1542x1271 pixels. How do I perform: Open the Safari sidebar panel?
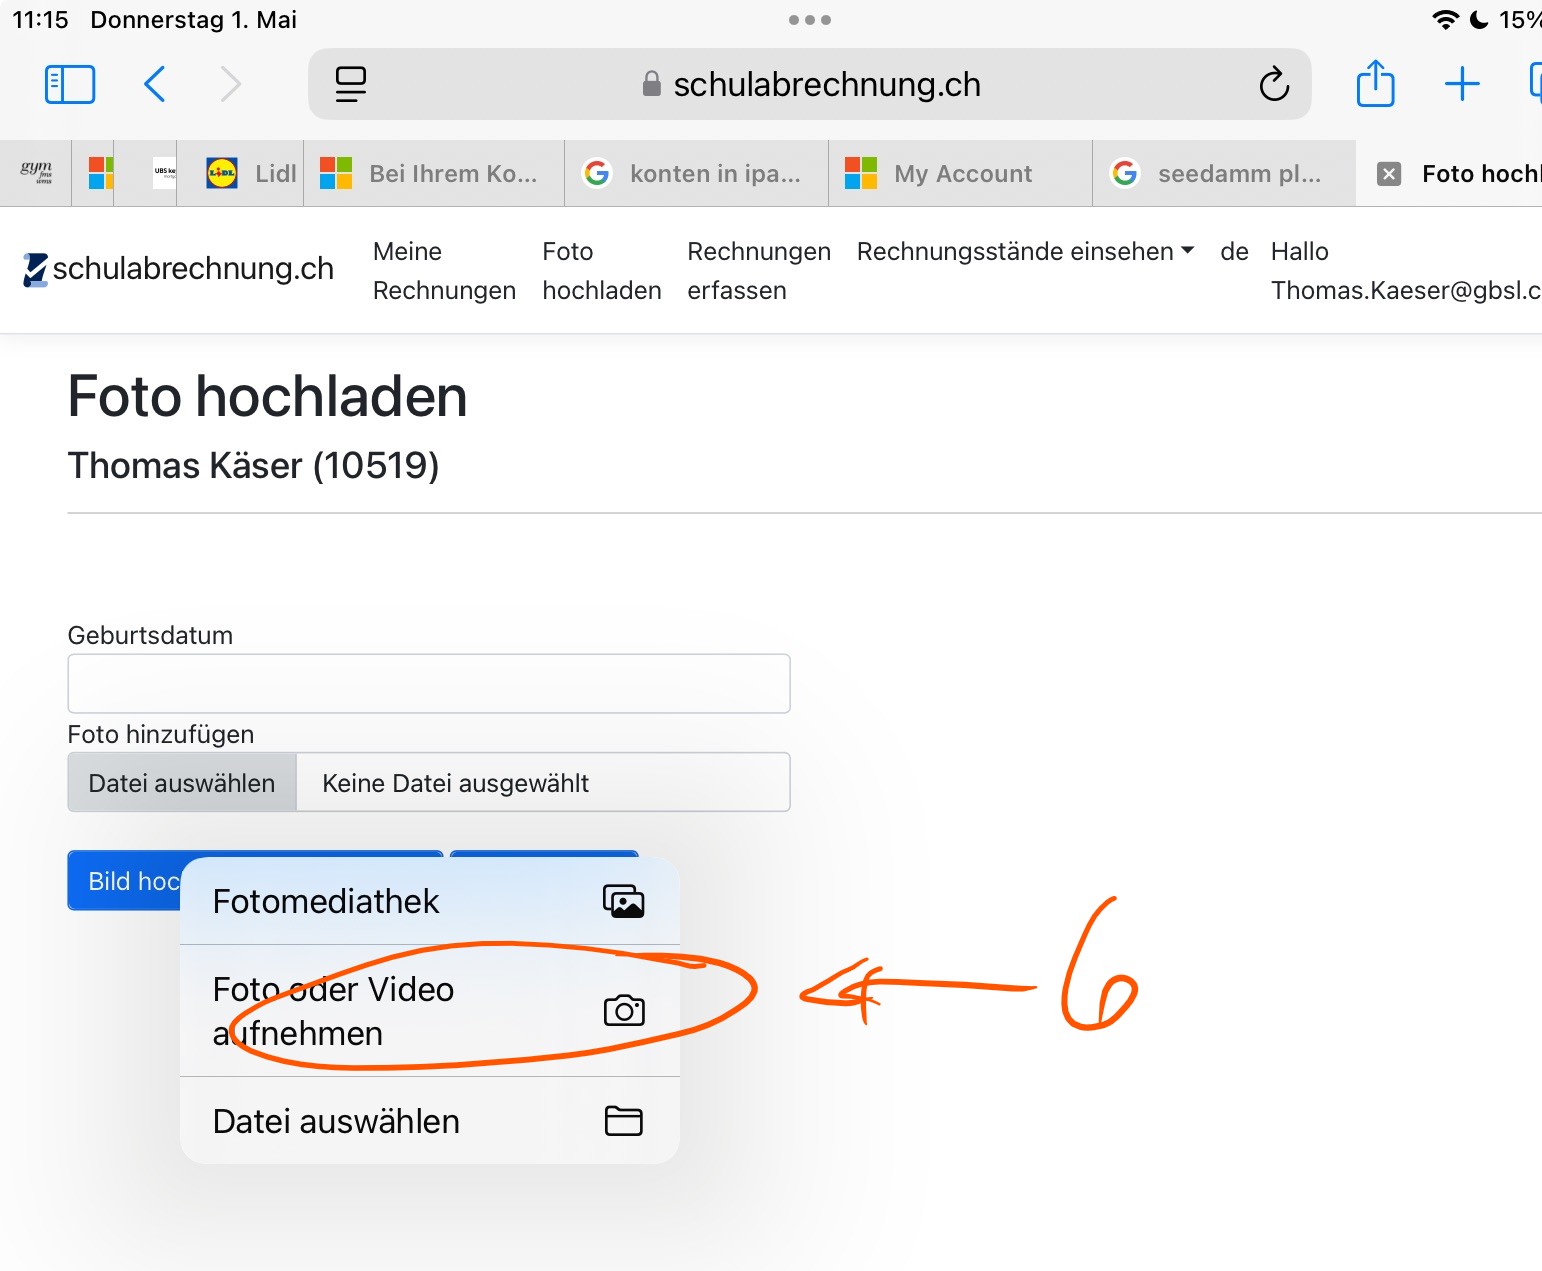(x=70, y=85)
